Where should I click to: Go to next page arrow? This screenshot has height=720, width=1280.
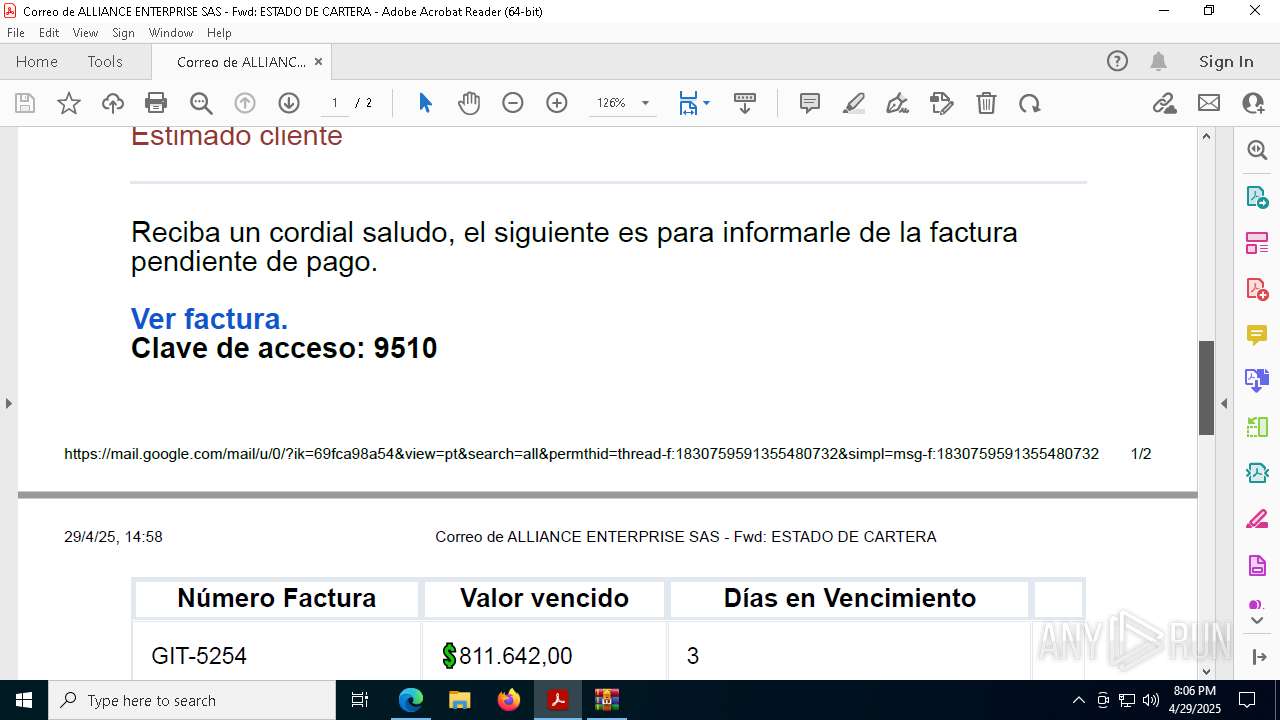(x=289, y=103)
